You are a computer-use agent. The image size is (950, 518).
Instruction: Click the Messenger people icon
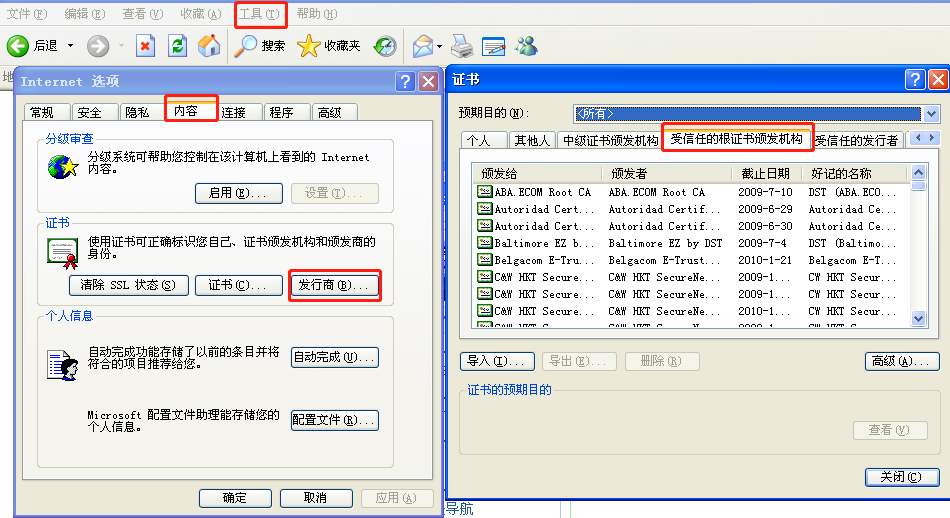[x=526, y=46]
